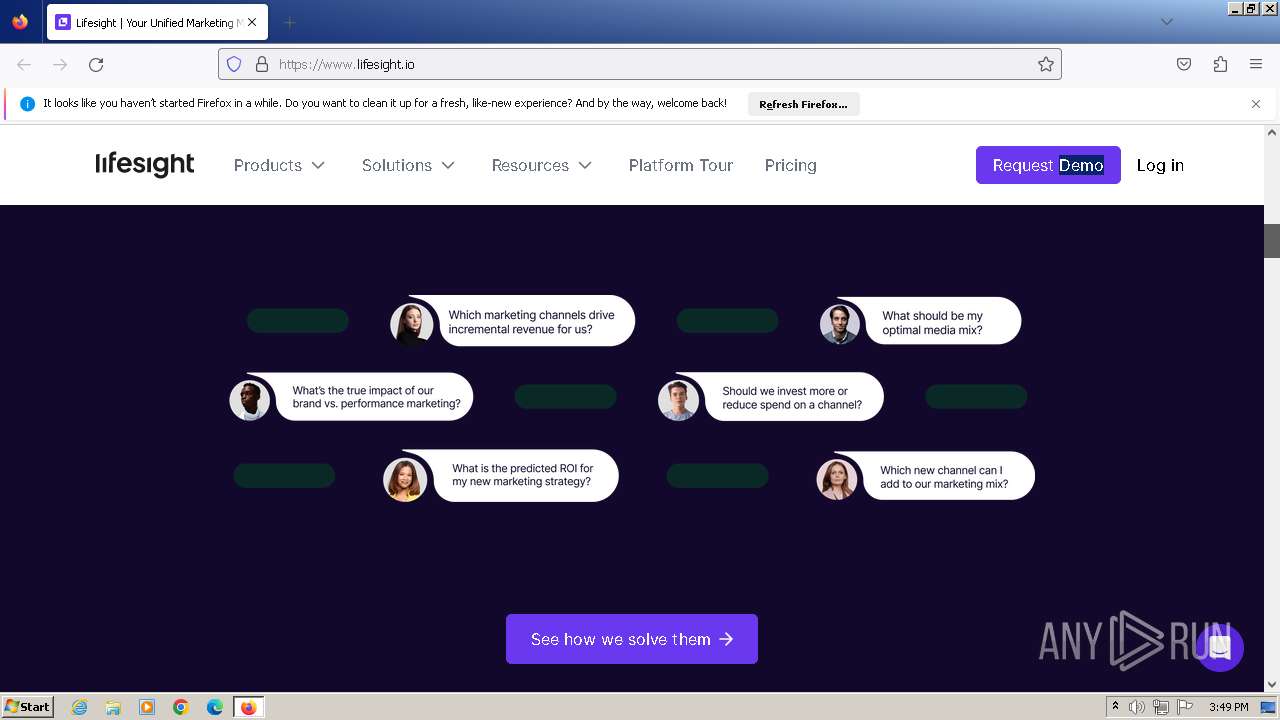Screen dimensions: 1280x720
Task: Launch Chrome from the taskbar
Action: [181, 707]
